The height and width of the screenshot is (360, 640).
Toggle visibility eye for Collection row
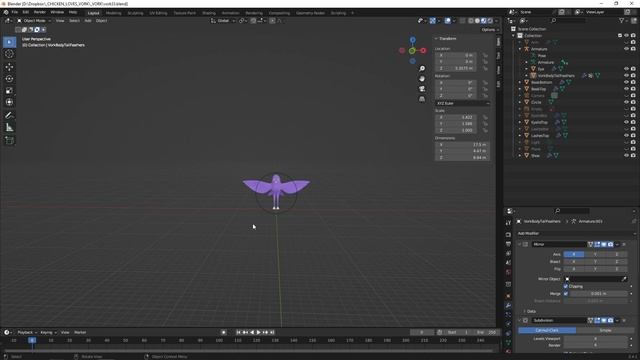(627, 36)
